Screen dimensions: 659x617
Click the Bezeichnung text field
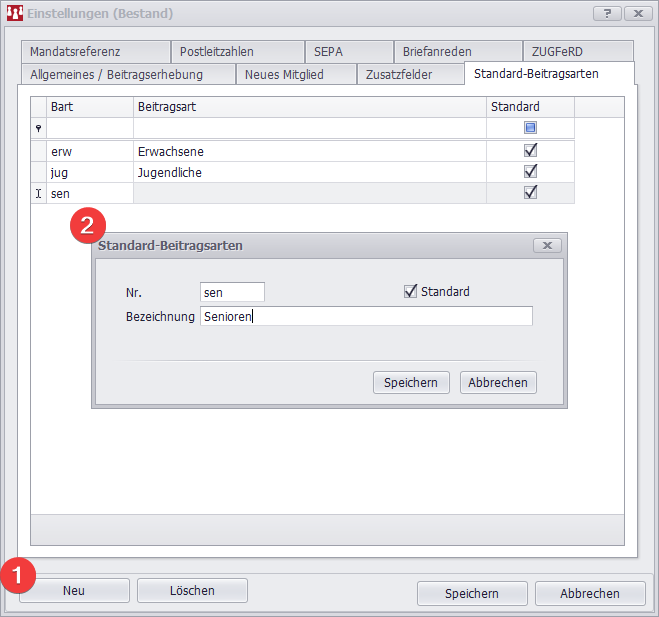tap(366, 316)
